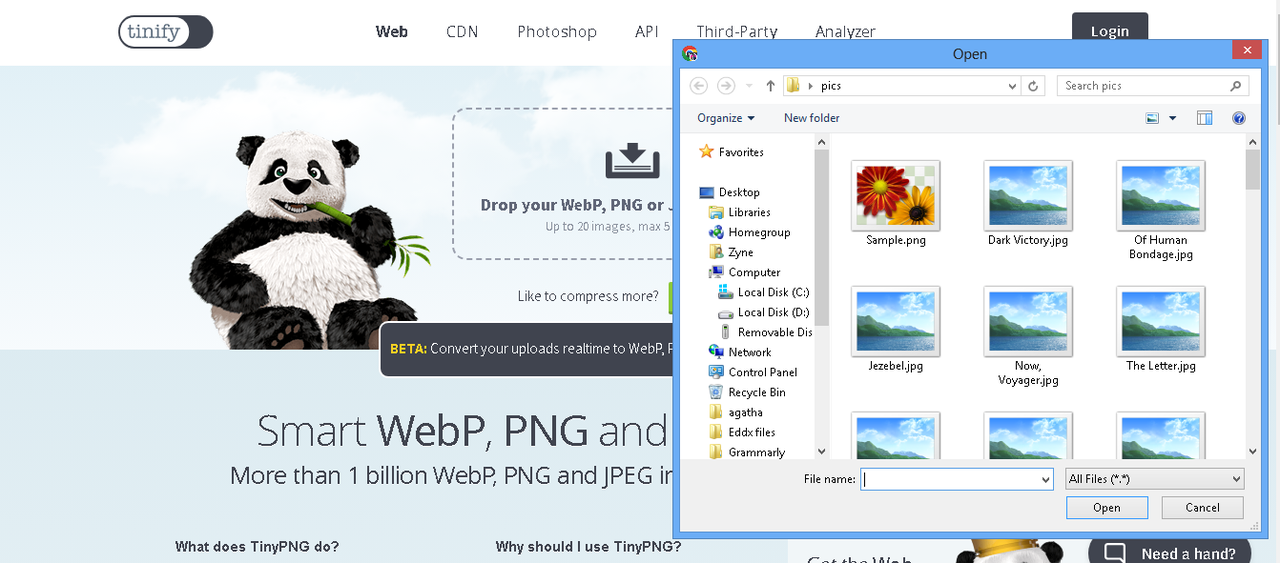Click the file list scroll-up arrow
The height and width of the screenshot is (563, 1280).
[1252, 142]
